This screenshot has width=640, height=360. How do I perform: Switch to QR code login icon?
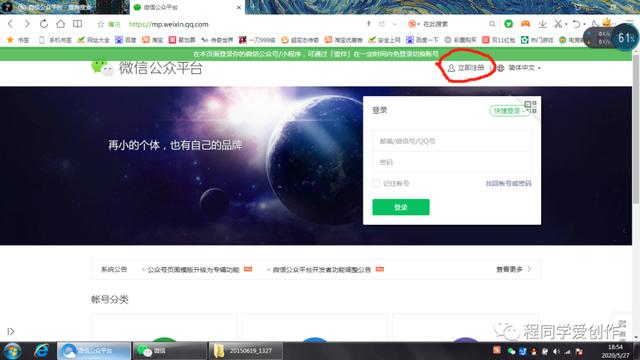(531, 107)
